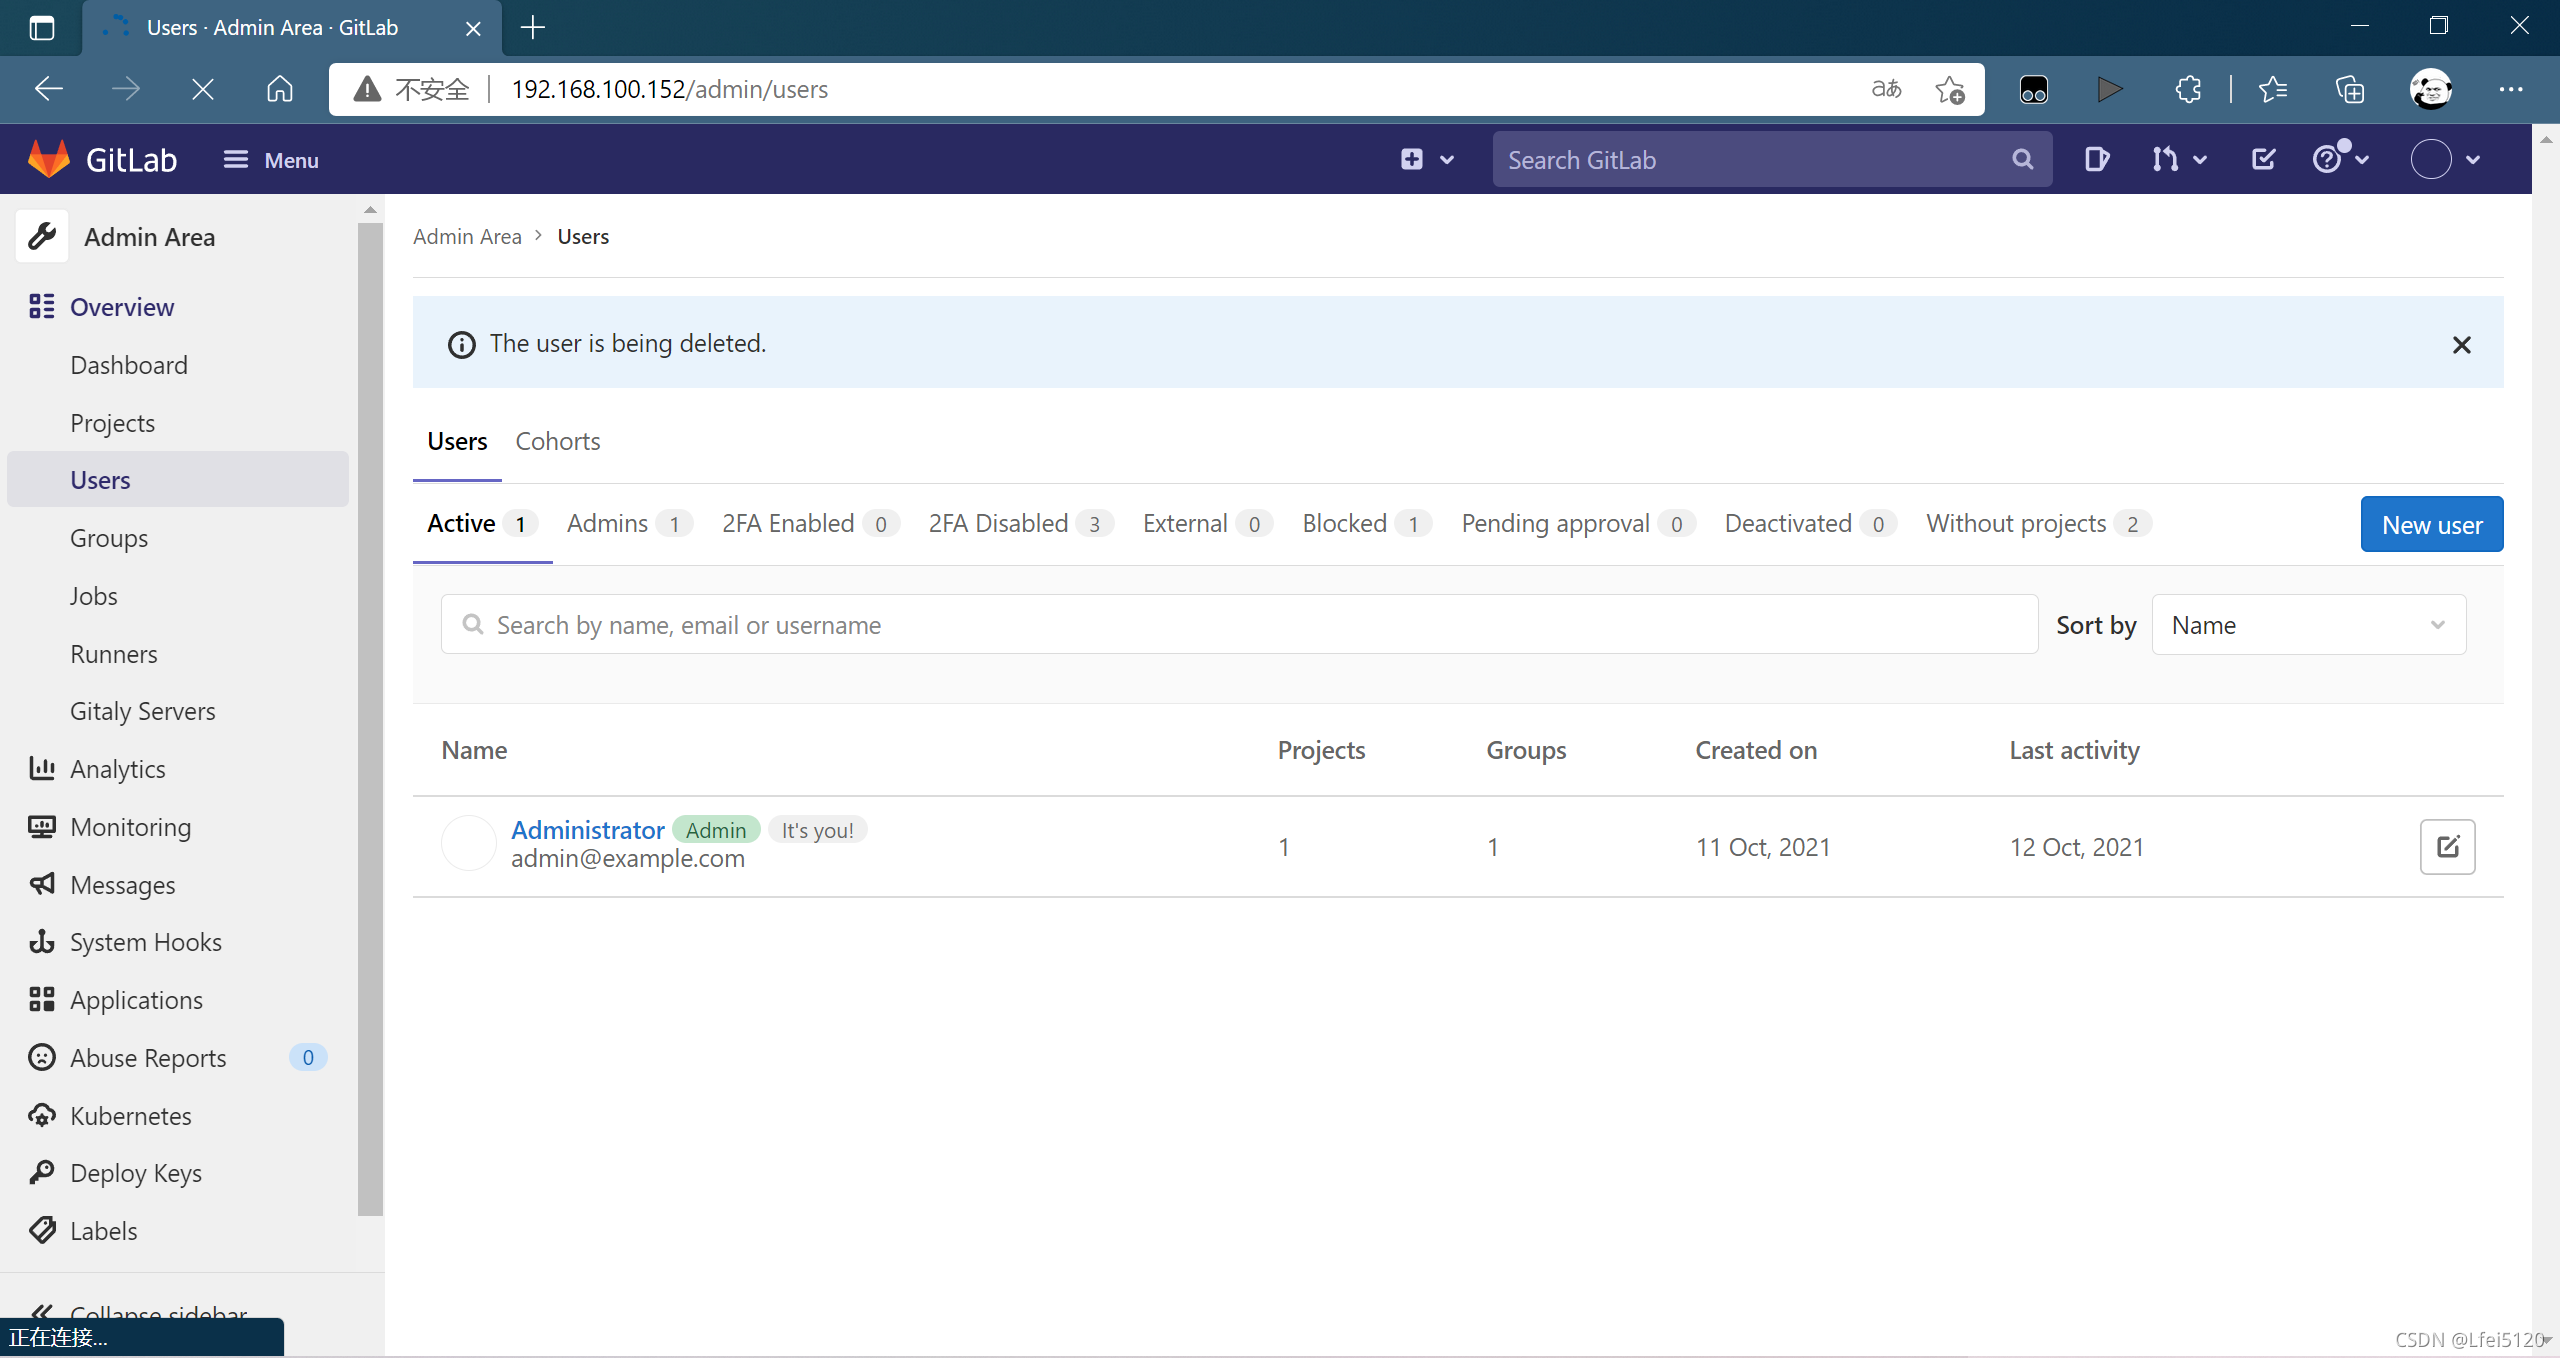Click the Admin Area wrench icon
This screenshot has width=2560, height=1358.
pos(42,237)
